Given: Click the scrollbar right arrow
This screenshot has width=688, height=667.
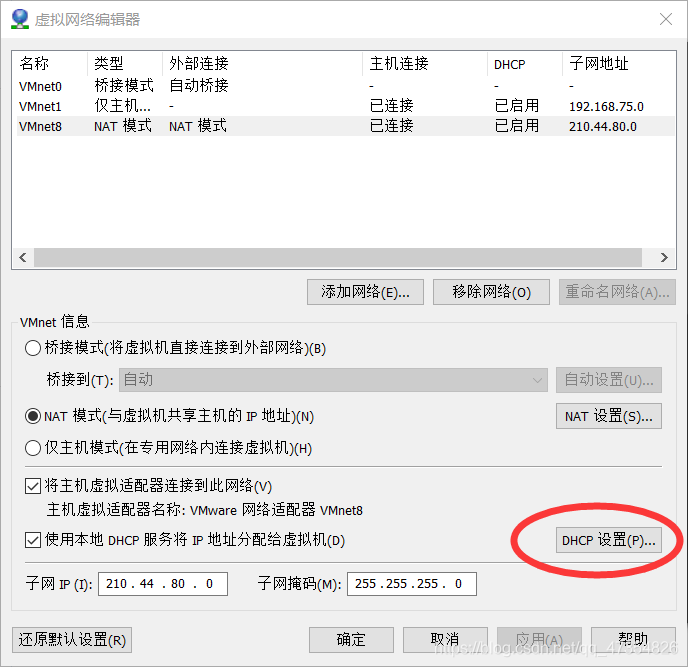Looking at the screenshot, I should point(664,258).
